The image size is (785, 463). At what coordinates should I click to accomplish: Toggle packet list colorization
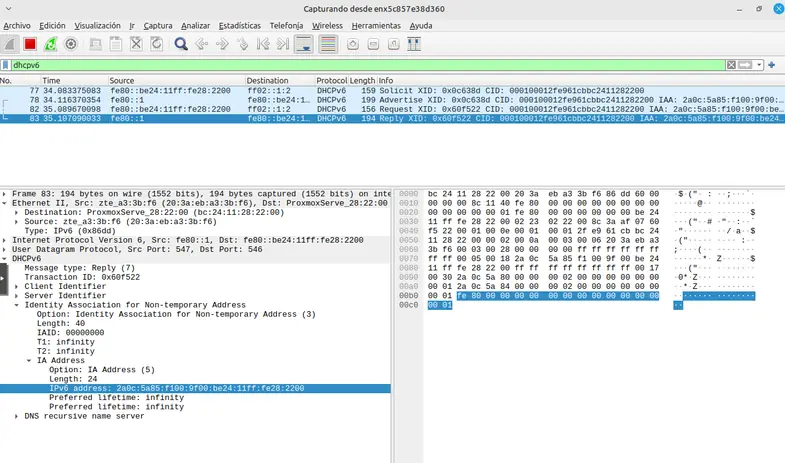[328, 44]
